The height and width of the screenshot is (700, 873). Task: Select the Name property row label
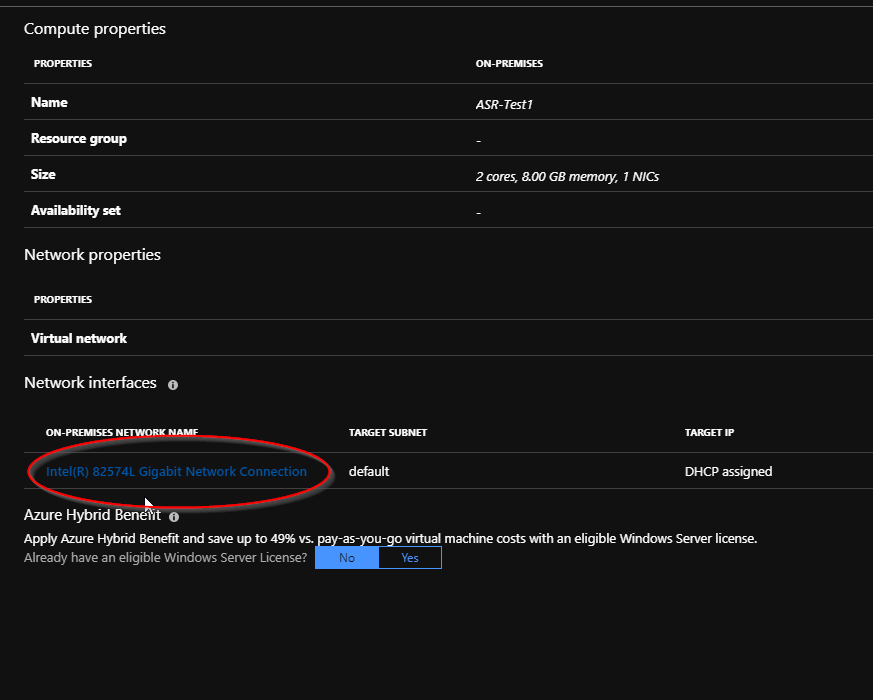49,102
